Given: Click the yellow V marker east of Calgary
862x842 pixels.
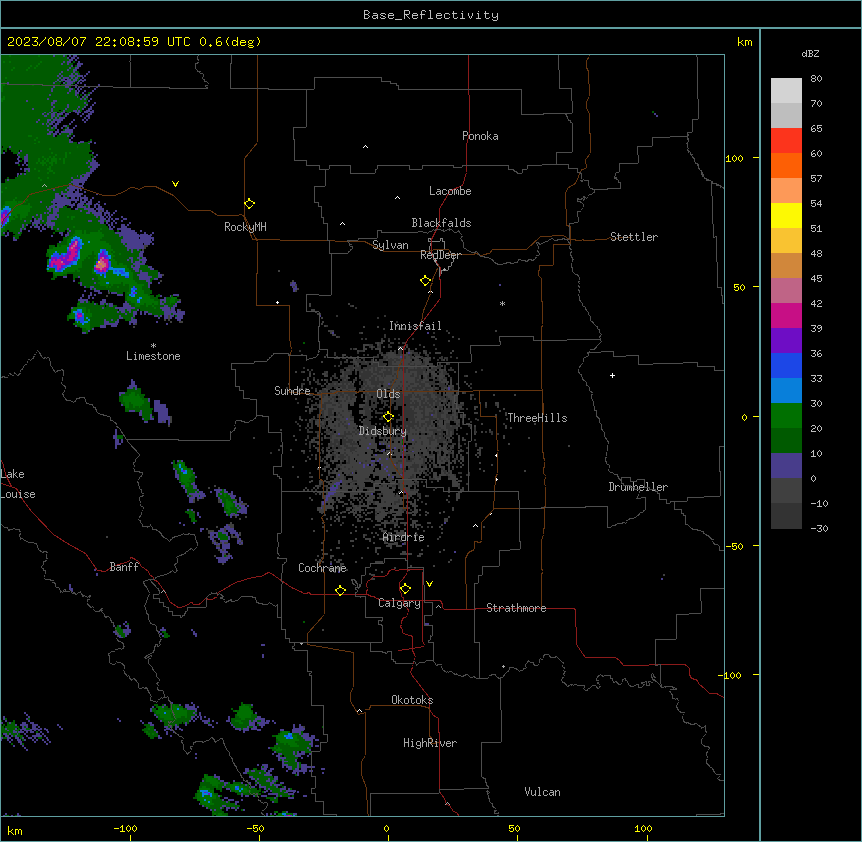Looking at the screenshot, I should pyautogui.click(x=429, y=584).
